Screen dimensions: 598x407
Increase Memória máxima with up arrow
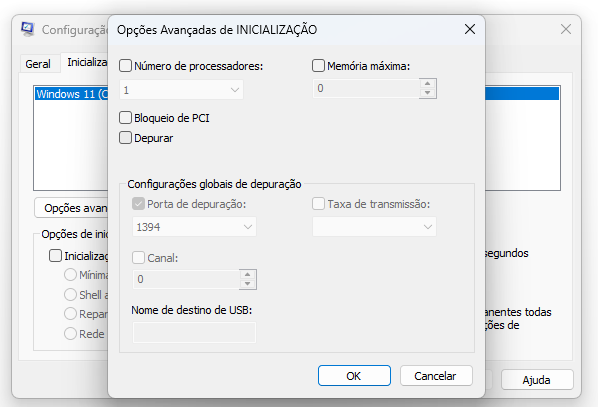point(428,84)
